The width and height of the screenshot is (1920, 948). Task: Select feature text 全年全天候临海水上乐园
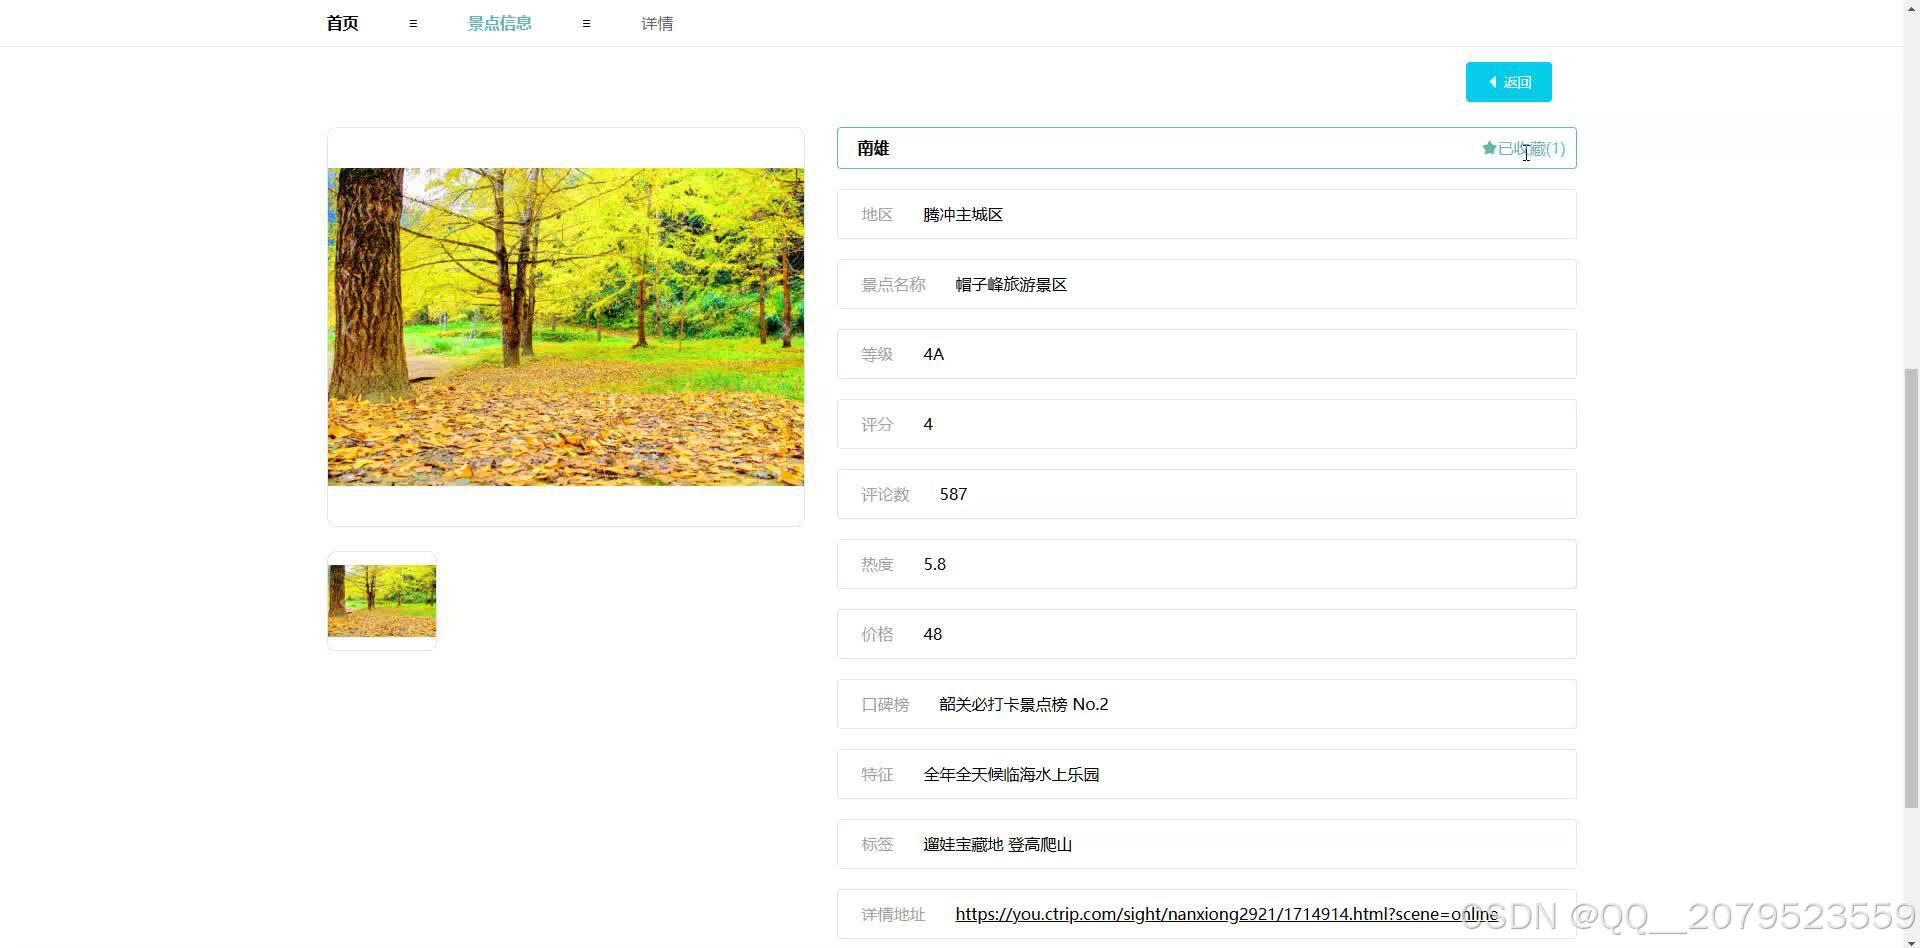coord(1011,774)
